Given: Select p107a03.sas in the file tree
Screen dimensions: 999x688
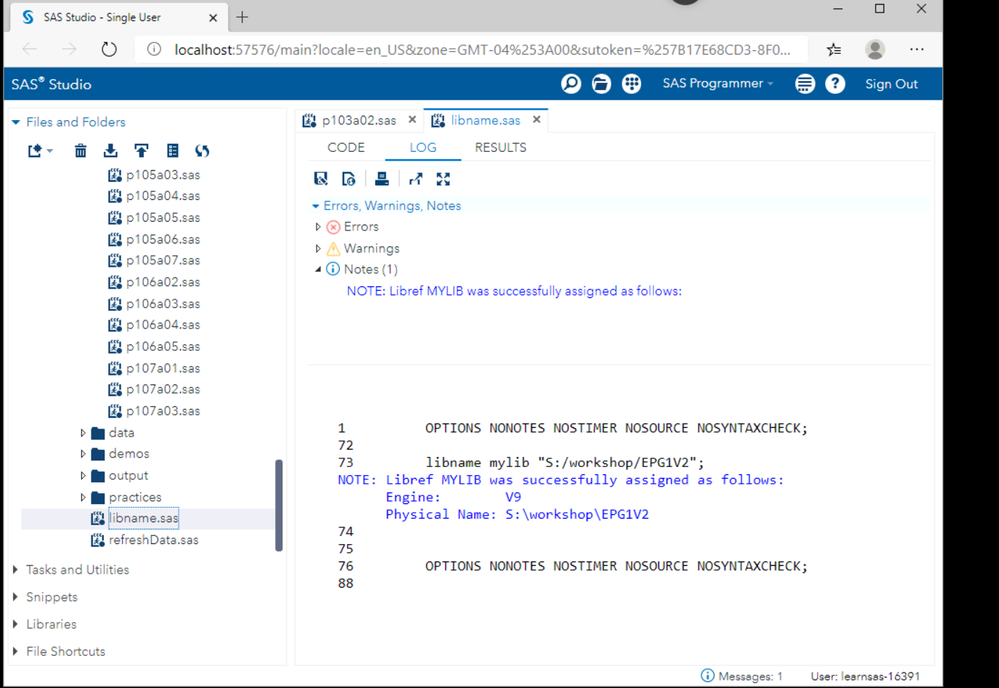Looking at the screenshot, I should pyautogui.click(x=163, y=411).
